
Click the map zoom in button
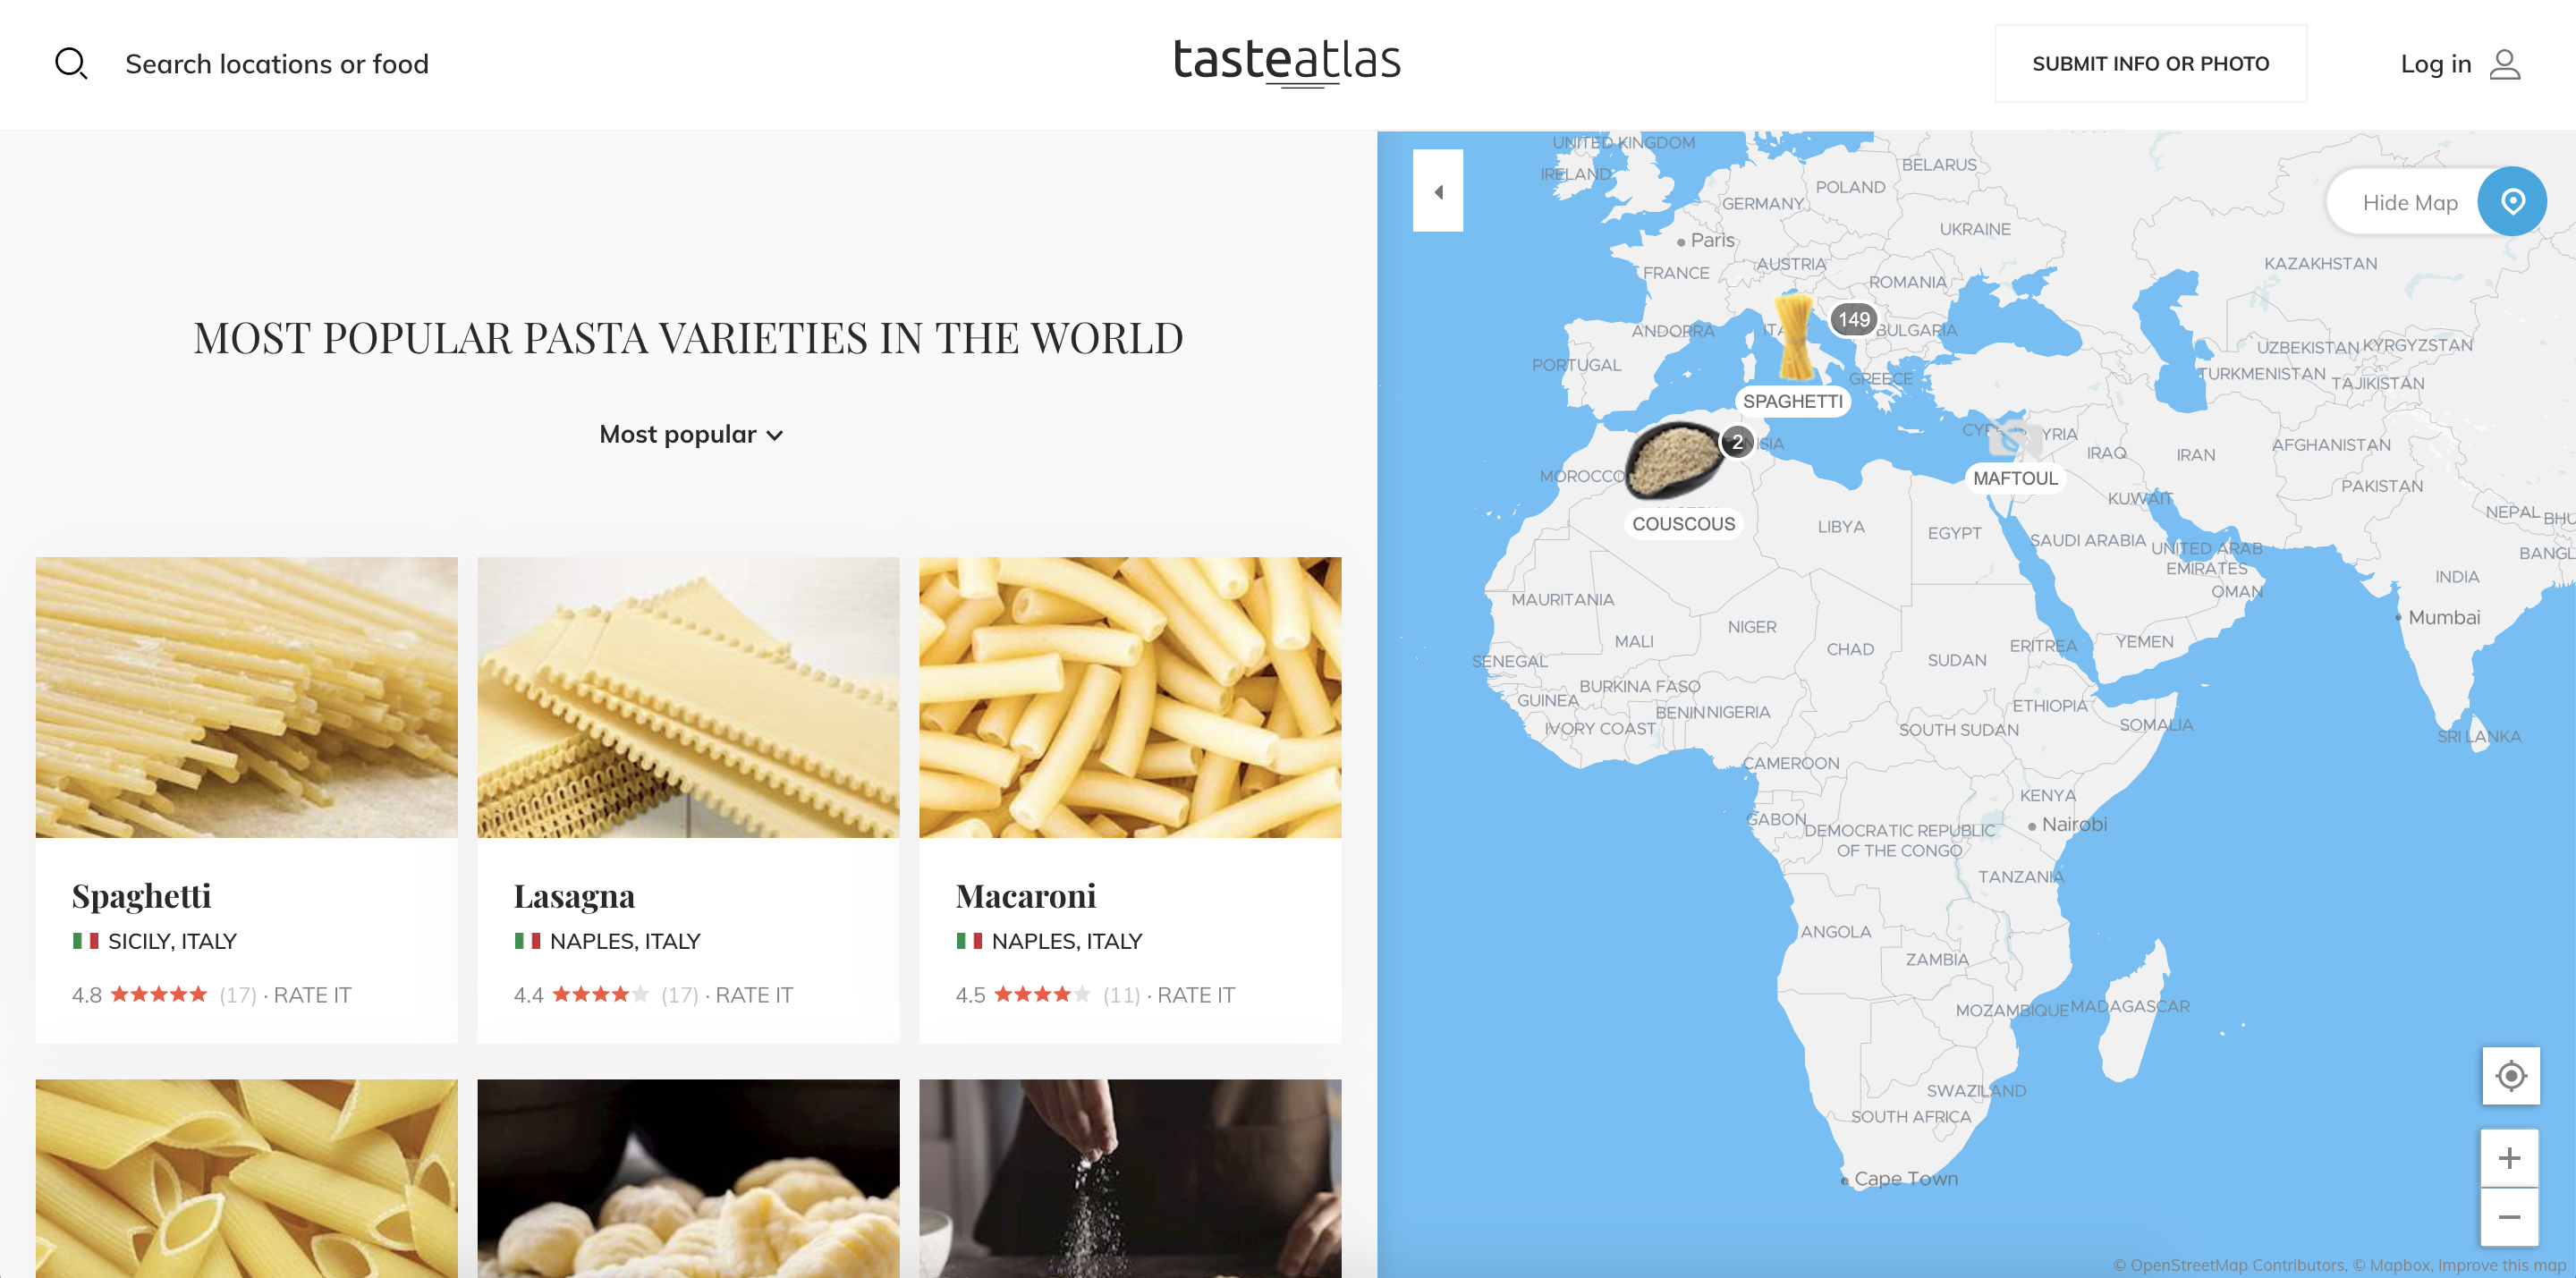click(x=2515, y=1156)
